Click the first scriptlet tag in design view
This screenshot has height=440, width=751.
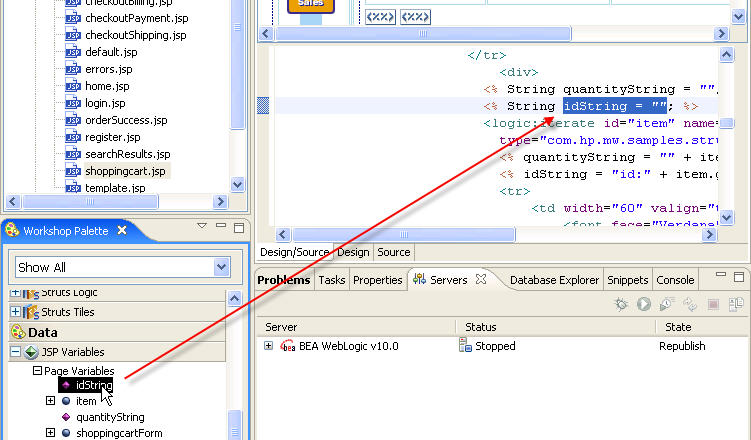click(380, 17)
